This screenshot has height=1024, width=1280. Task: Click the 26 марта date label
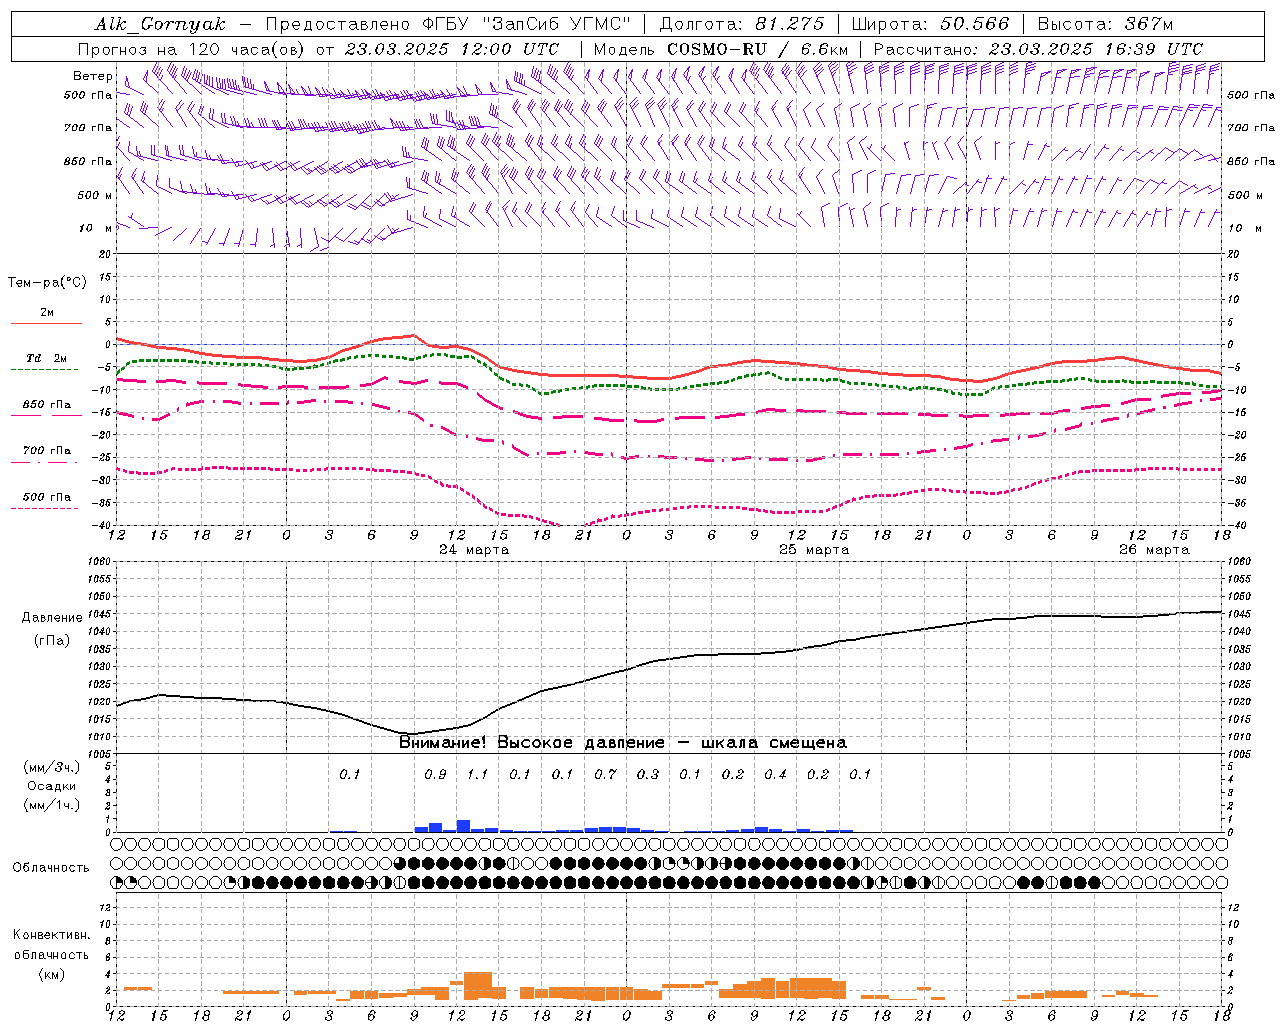click(1154, 550)
